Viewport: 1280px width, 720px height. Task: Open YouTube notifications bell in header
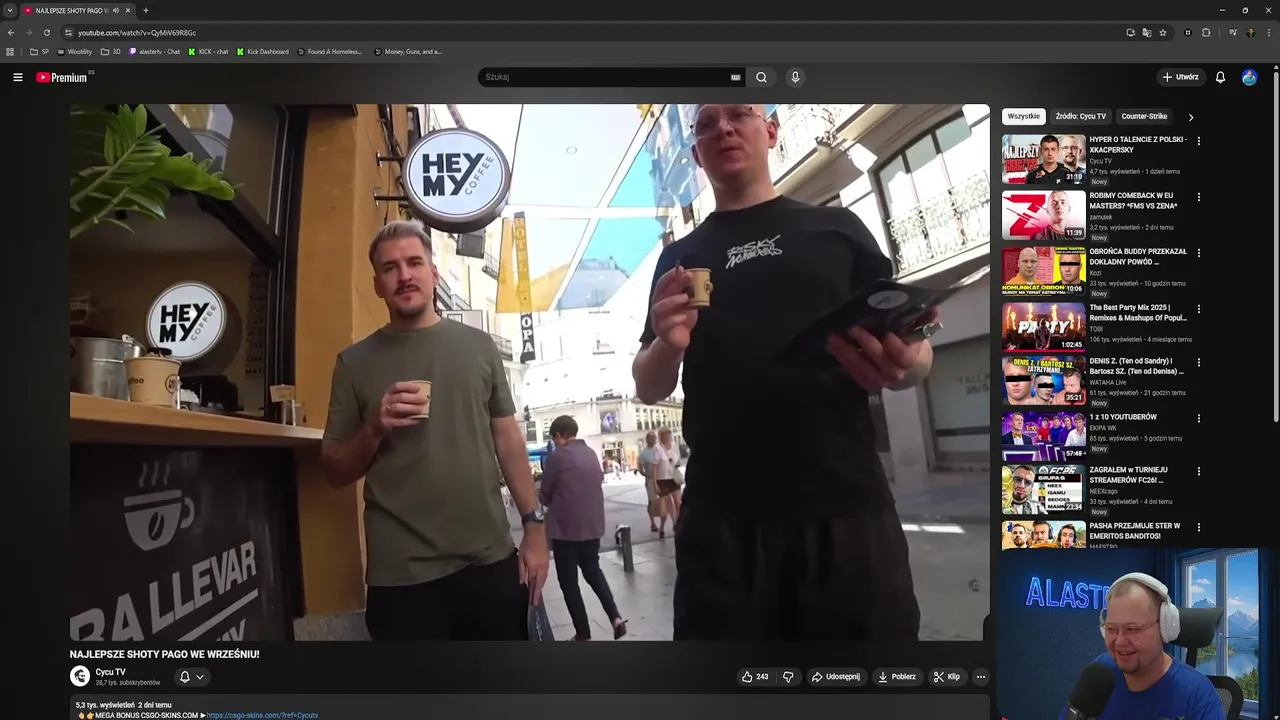point(1220,77)
